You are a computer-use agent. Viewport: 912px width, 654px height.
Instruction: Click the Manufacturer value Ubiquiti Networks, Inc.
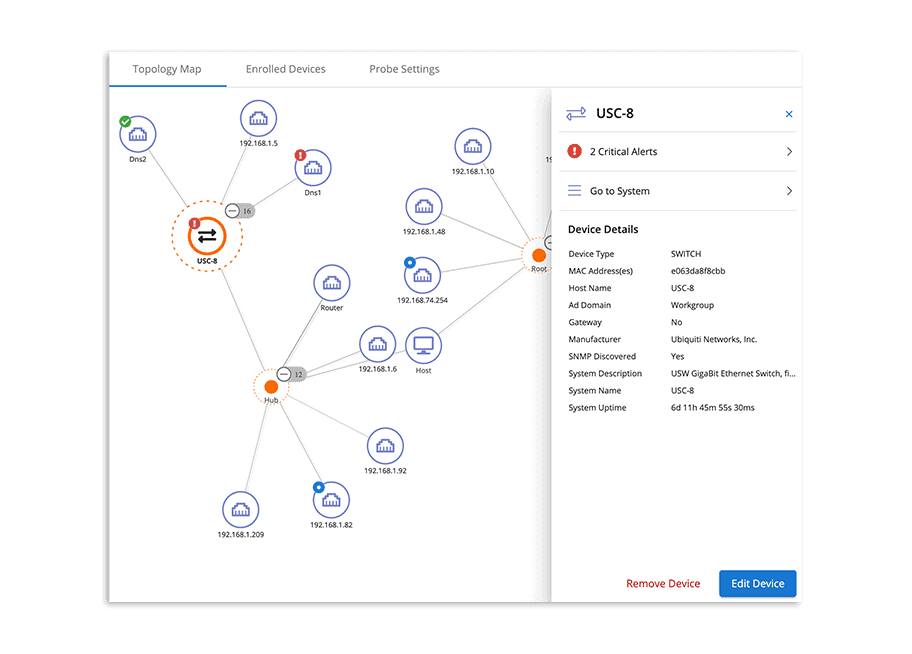coord(714,339)
